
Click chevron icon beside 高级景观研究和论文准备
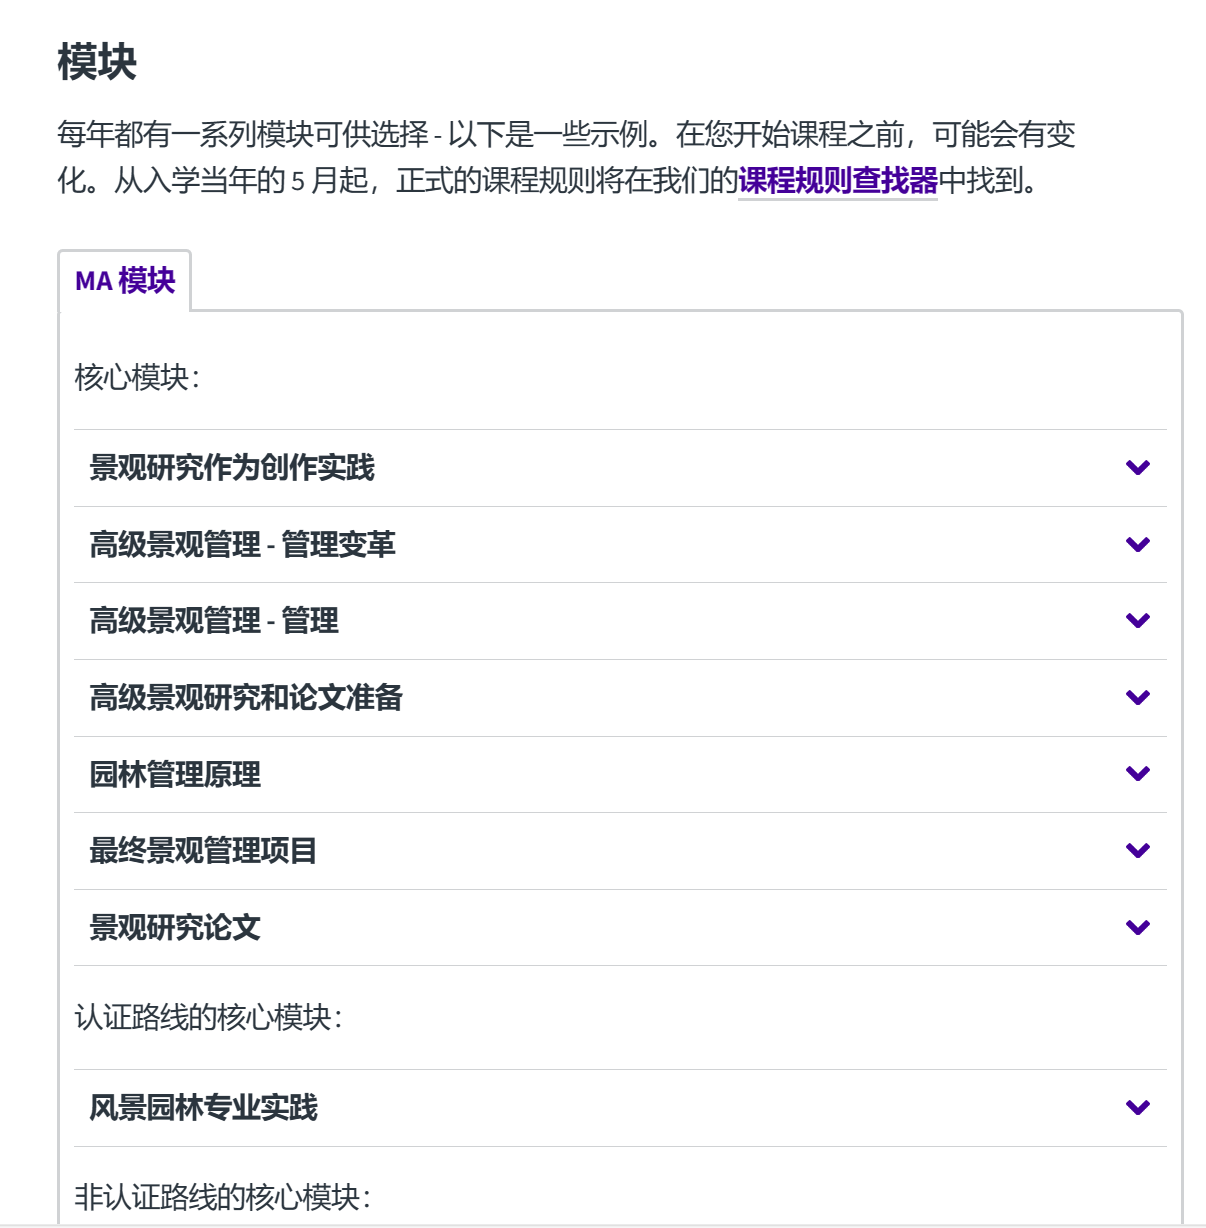click(1137, 698)
